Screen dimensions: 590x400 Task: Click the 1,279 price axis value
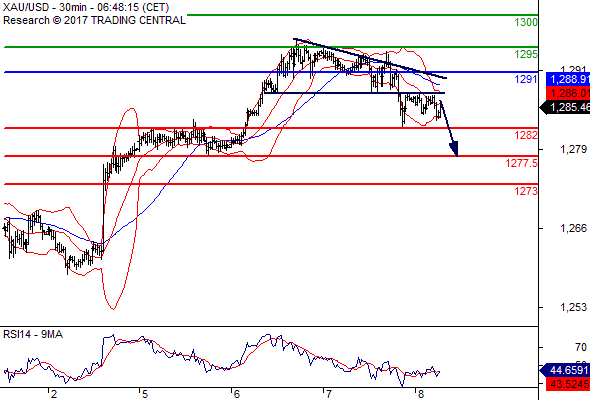pyautogui.click(x=573, y=149)
